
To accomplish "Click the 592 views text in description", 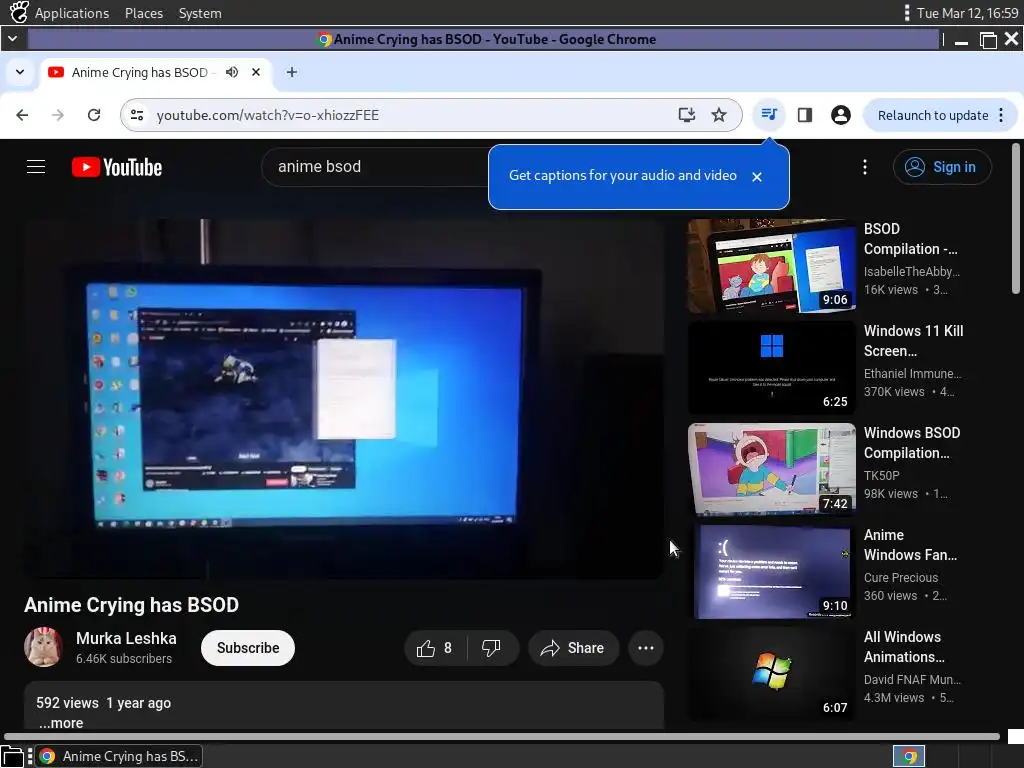I will 67,703.
